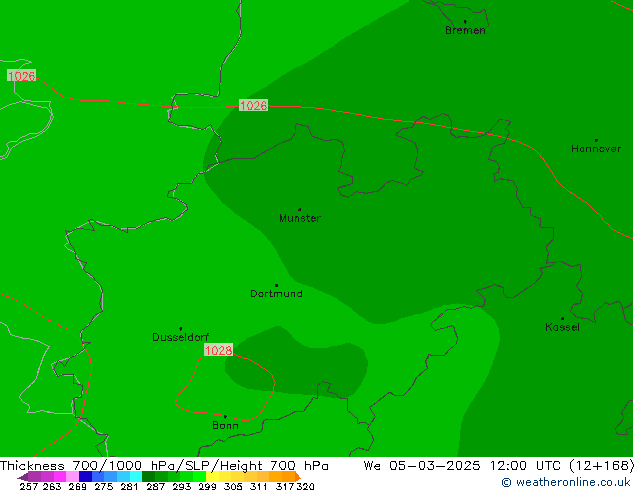Click the 293 legend value

(x=182, y=486)
